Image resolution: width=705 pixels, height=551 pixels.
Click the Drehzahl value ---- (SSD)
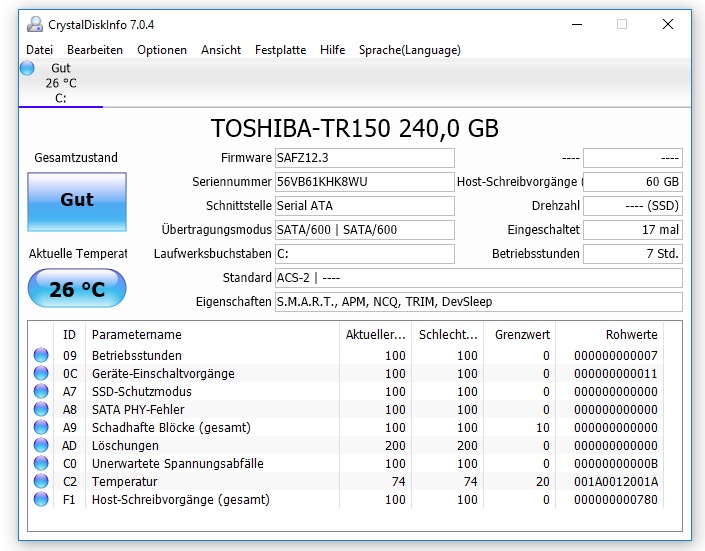coord(633,206)
